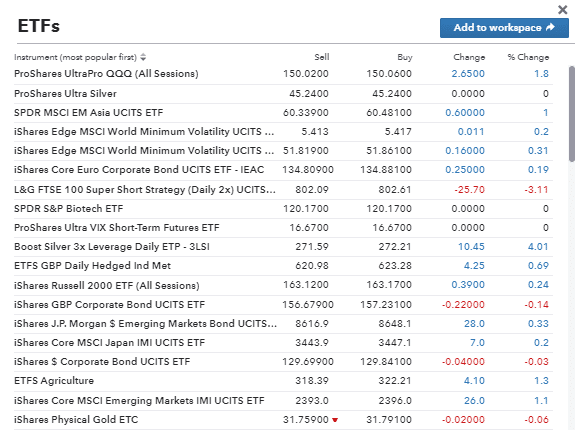Click sell price 2393.0

pos(312,400)
